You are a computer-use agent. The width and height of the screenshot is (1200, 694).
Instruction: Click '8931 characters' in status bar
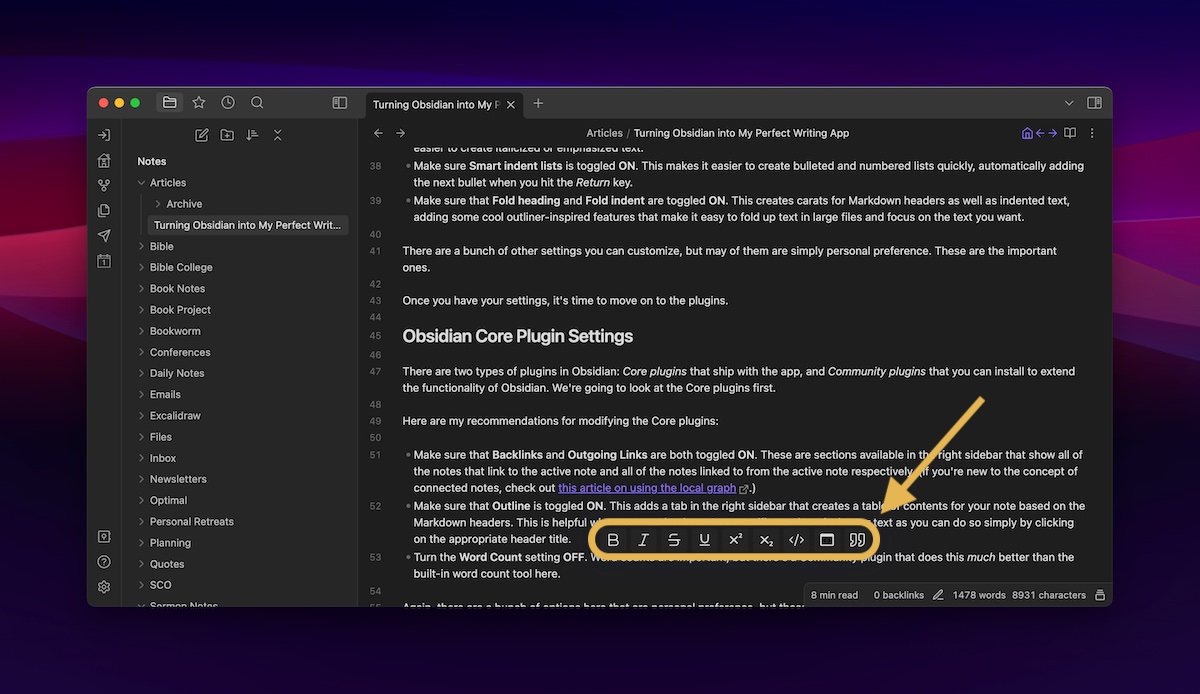coord(1049,595)
